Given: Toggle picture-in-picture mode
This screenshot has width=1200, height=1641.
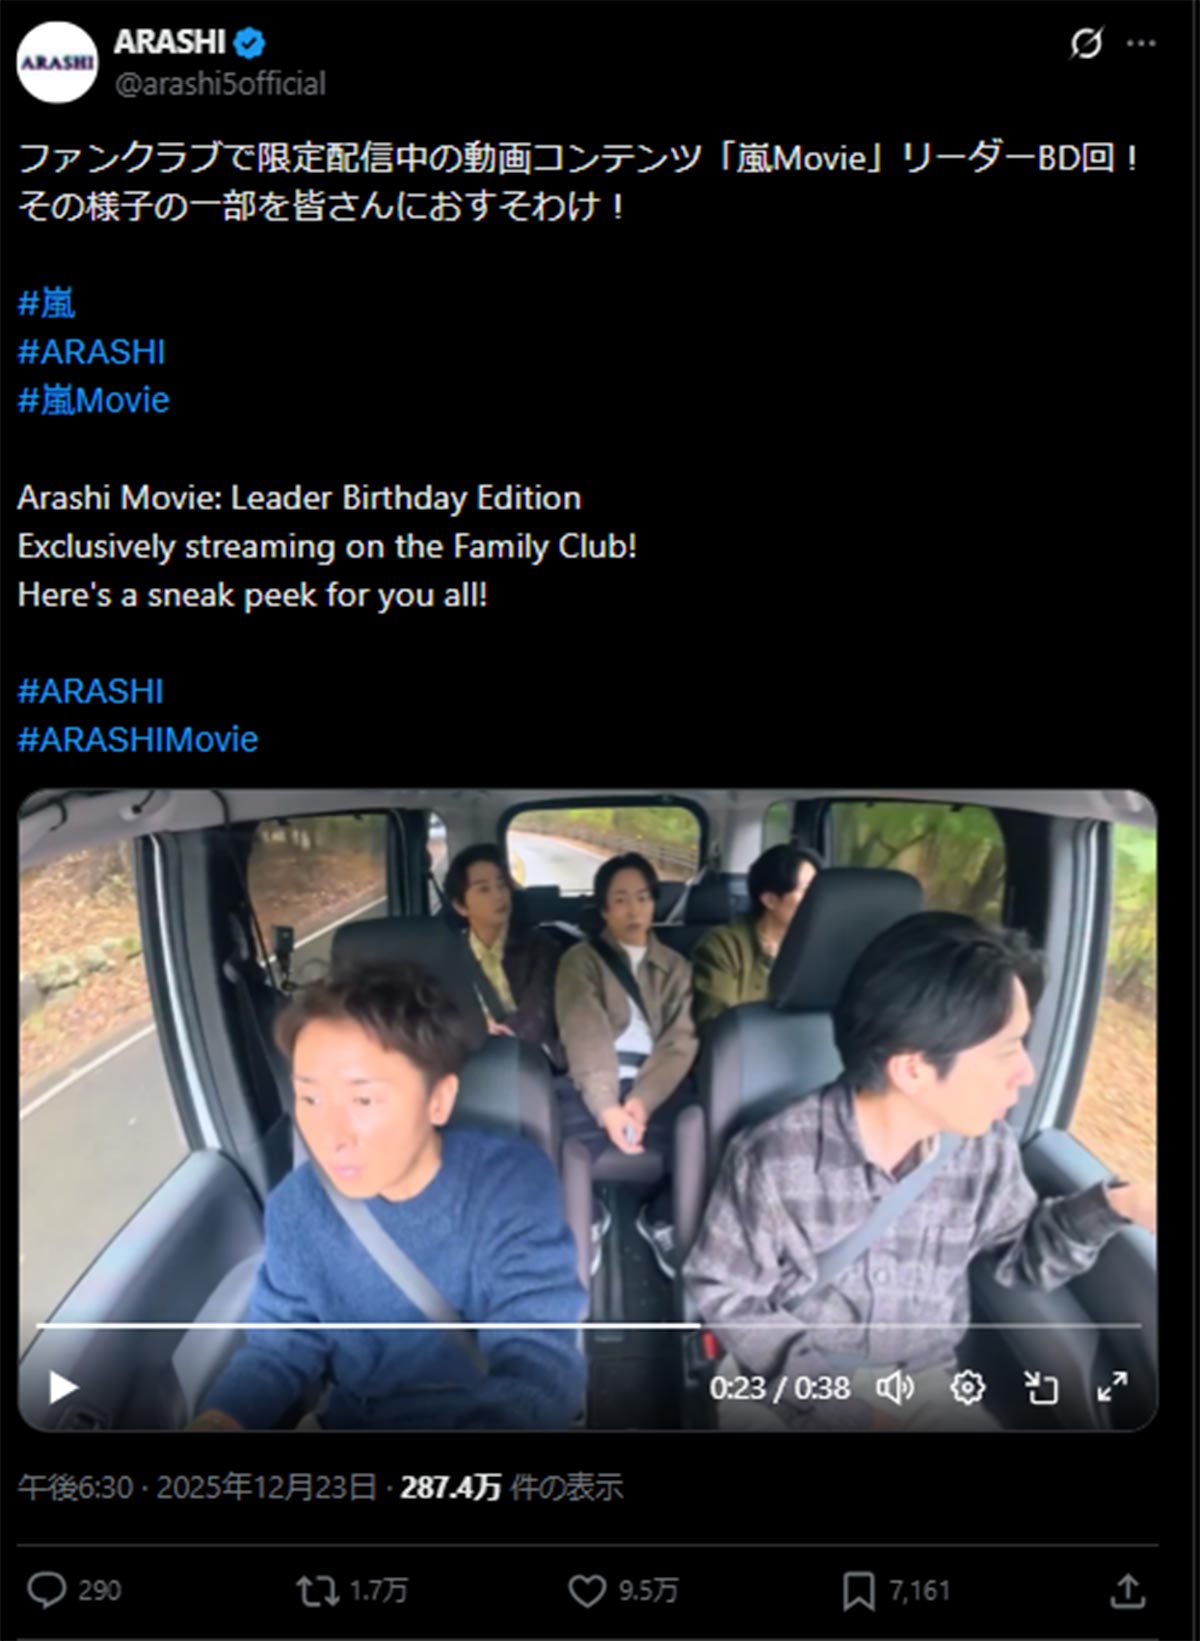Looking at the screenshot, I should coord(1040,1387).
